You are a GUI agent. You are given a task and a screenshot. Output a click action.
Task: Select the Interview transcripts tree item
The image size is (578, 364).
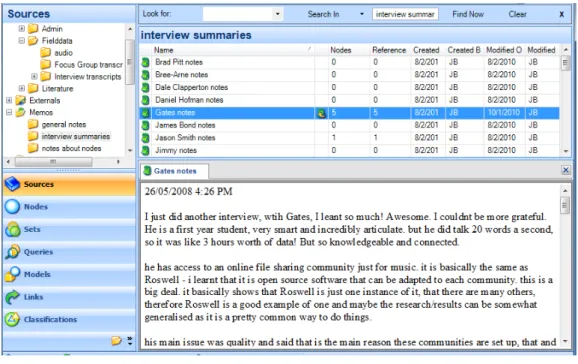click(x=88, y=76)
